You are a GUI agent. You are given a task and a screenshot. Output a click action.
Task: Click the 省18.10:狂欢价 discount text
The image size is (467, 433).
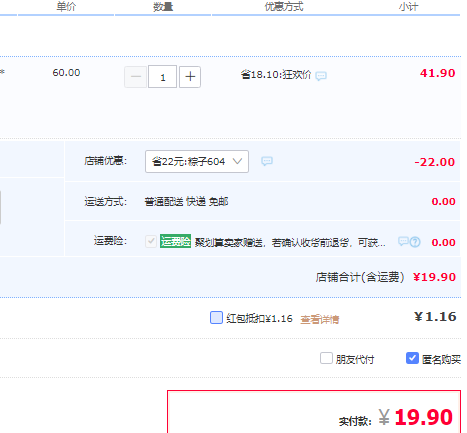click(x=276, y=75)
